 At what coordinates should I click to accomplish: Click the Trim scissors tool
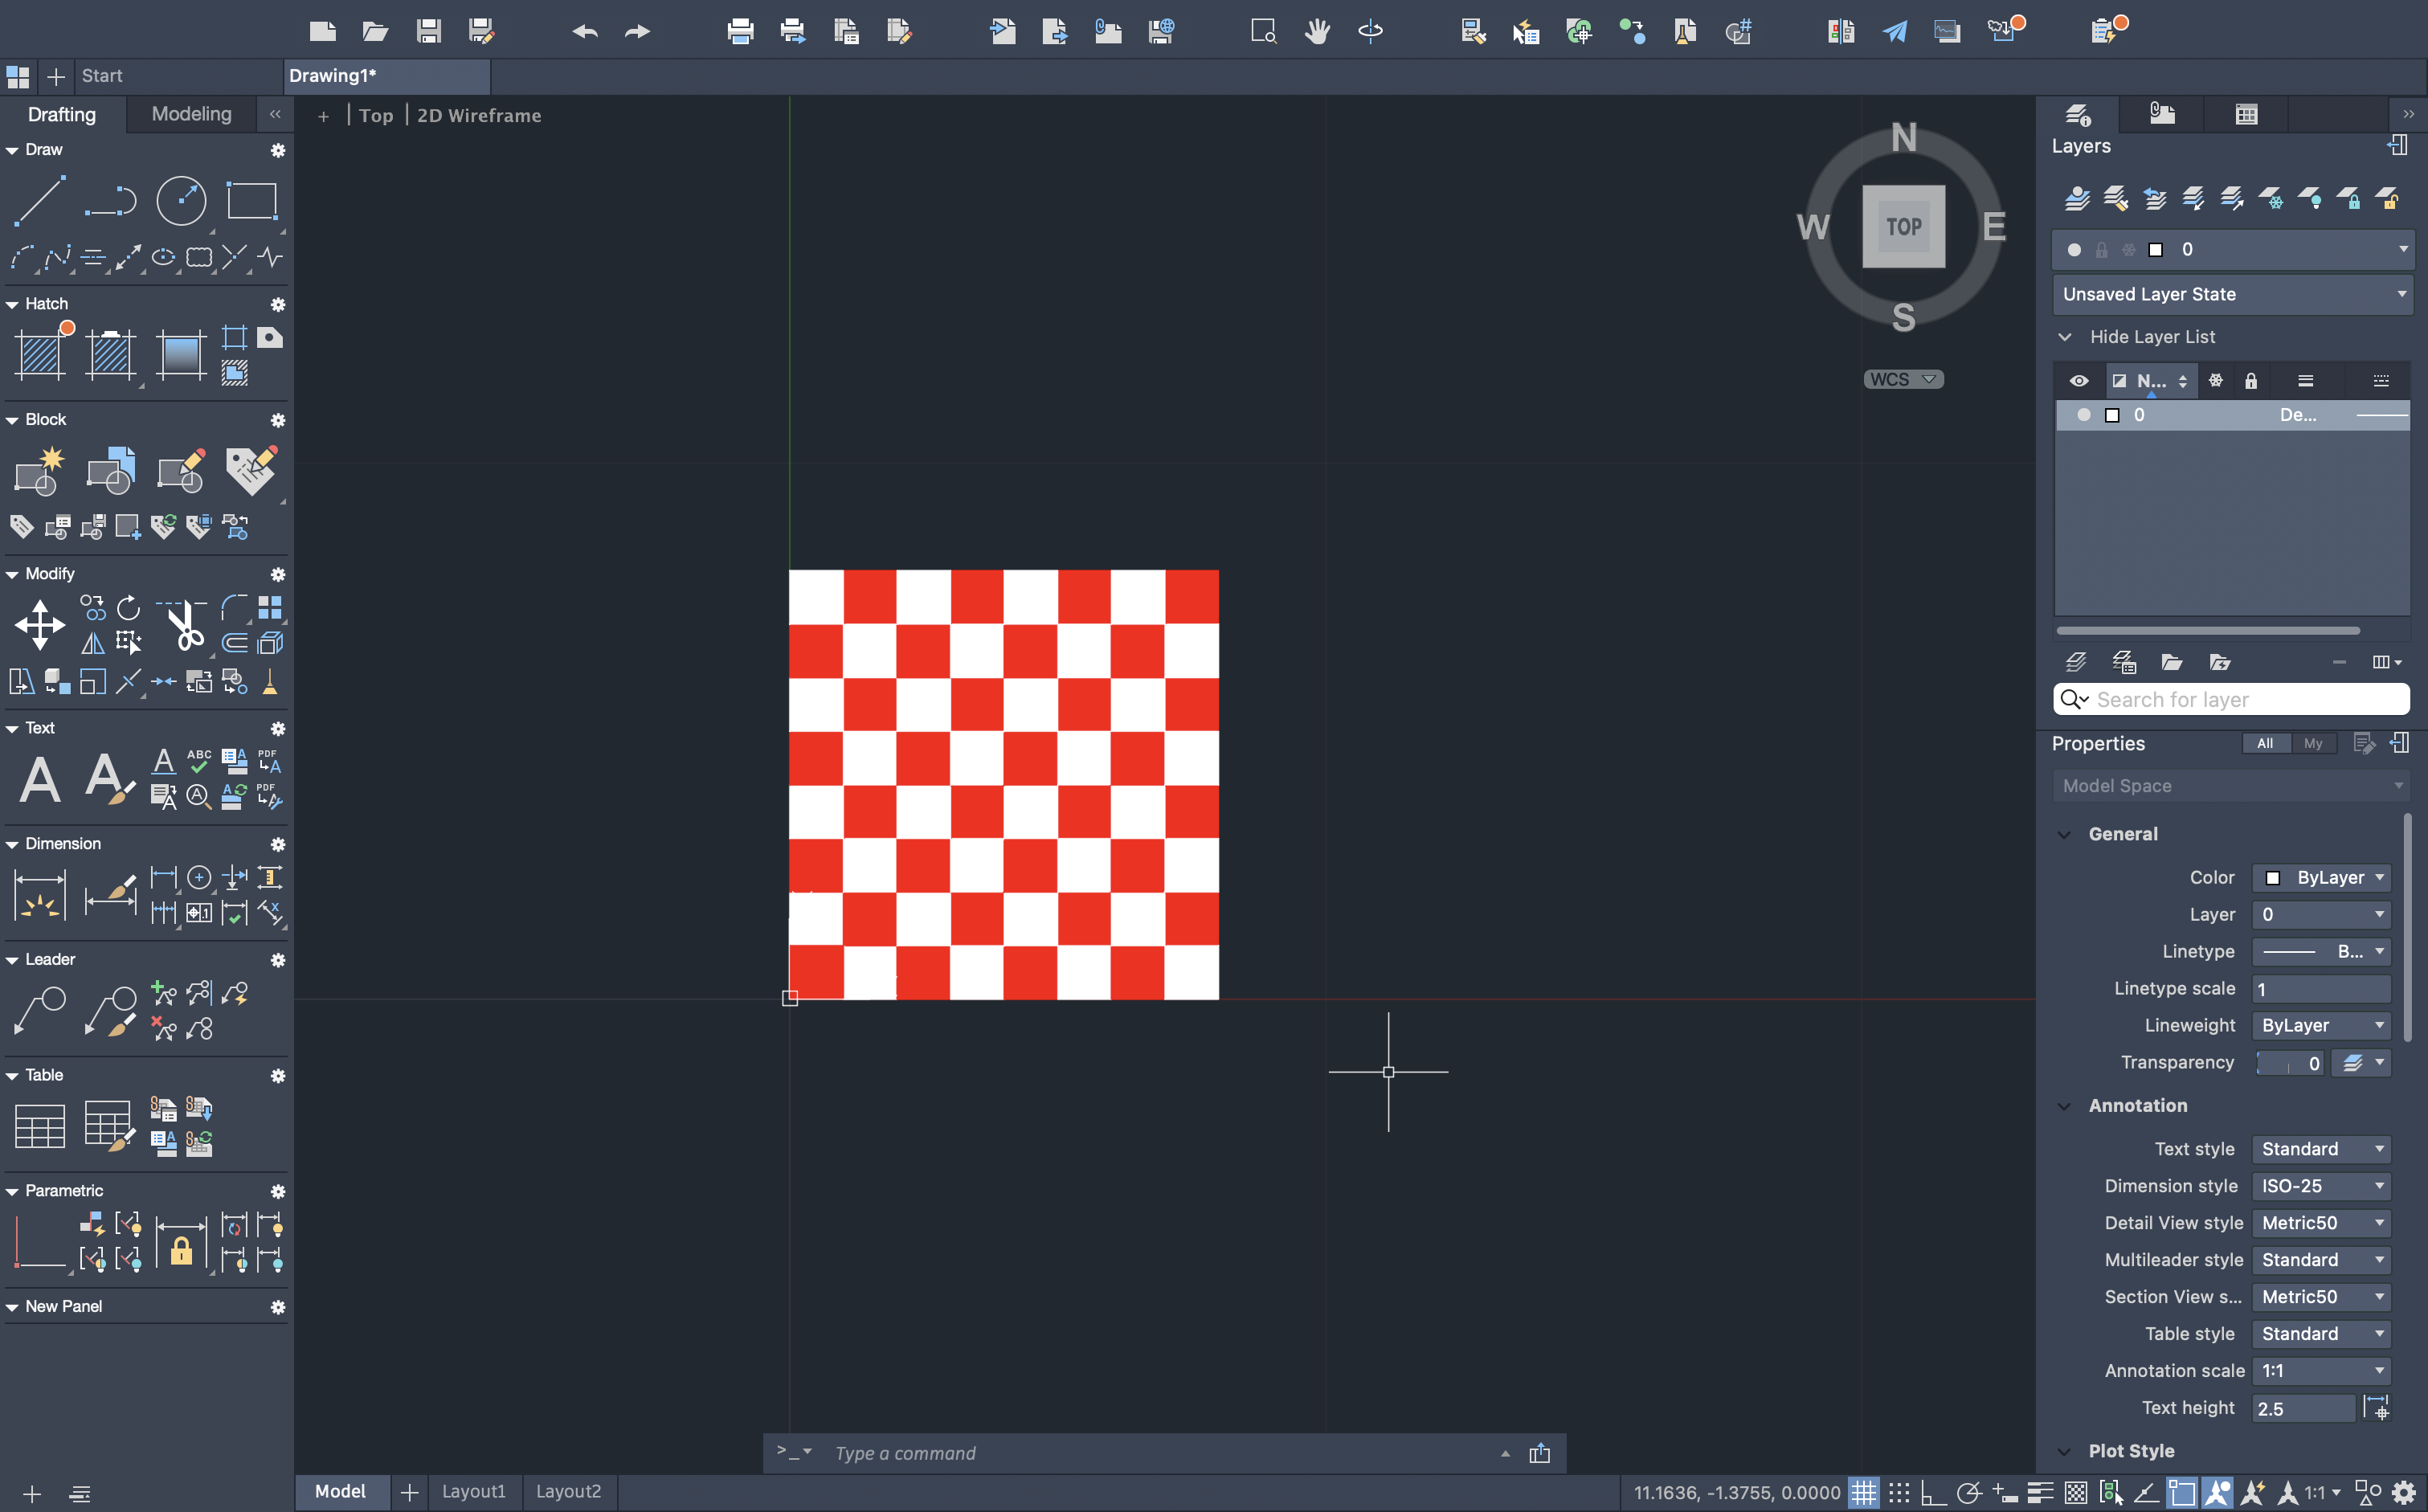(183, 626)
